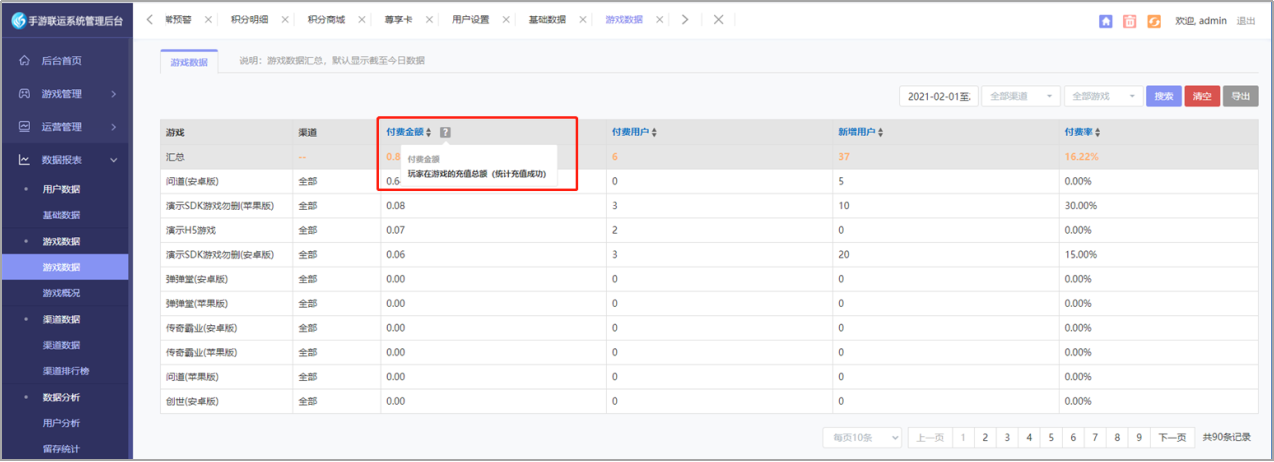Click the 欢迎, admin user label
Viewport: 1274px width, 462px height.
tap(1200, 20)
